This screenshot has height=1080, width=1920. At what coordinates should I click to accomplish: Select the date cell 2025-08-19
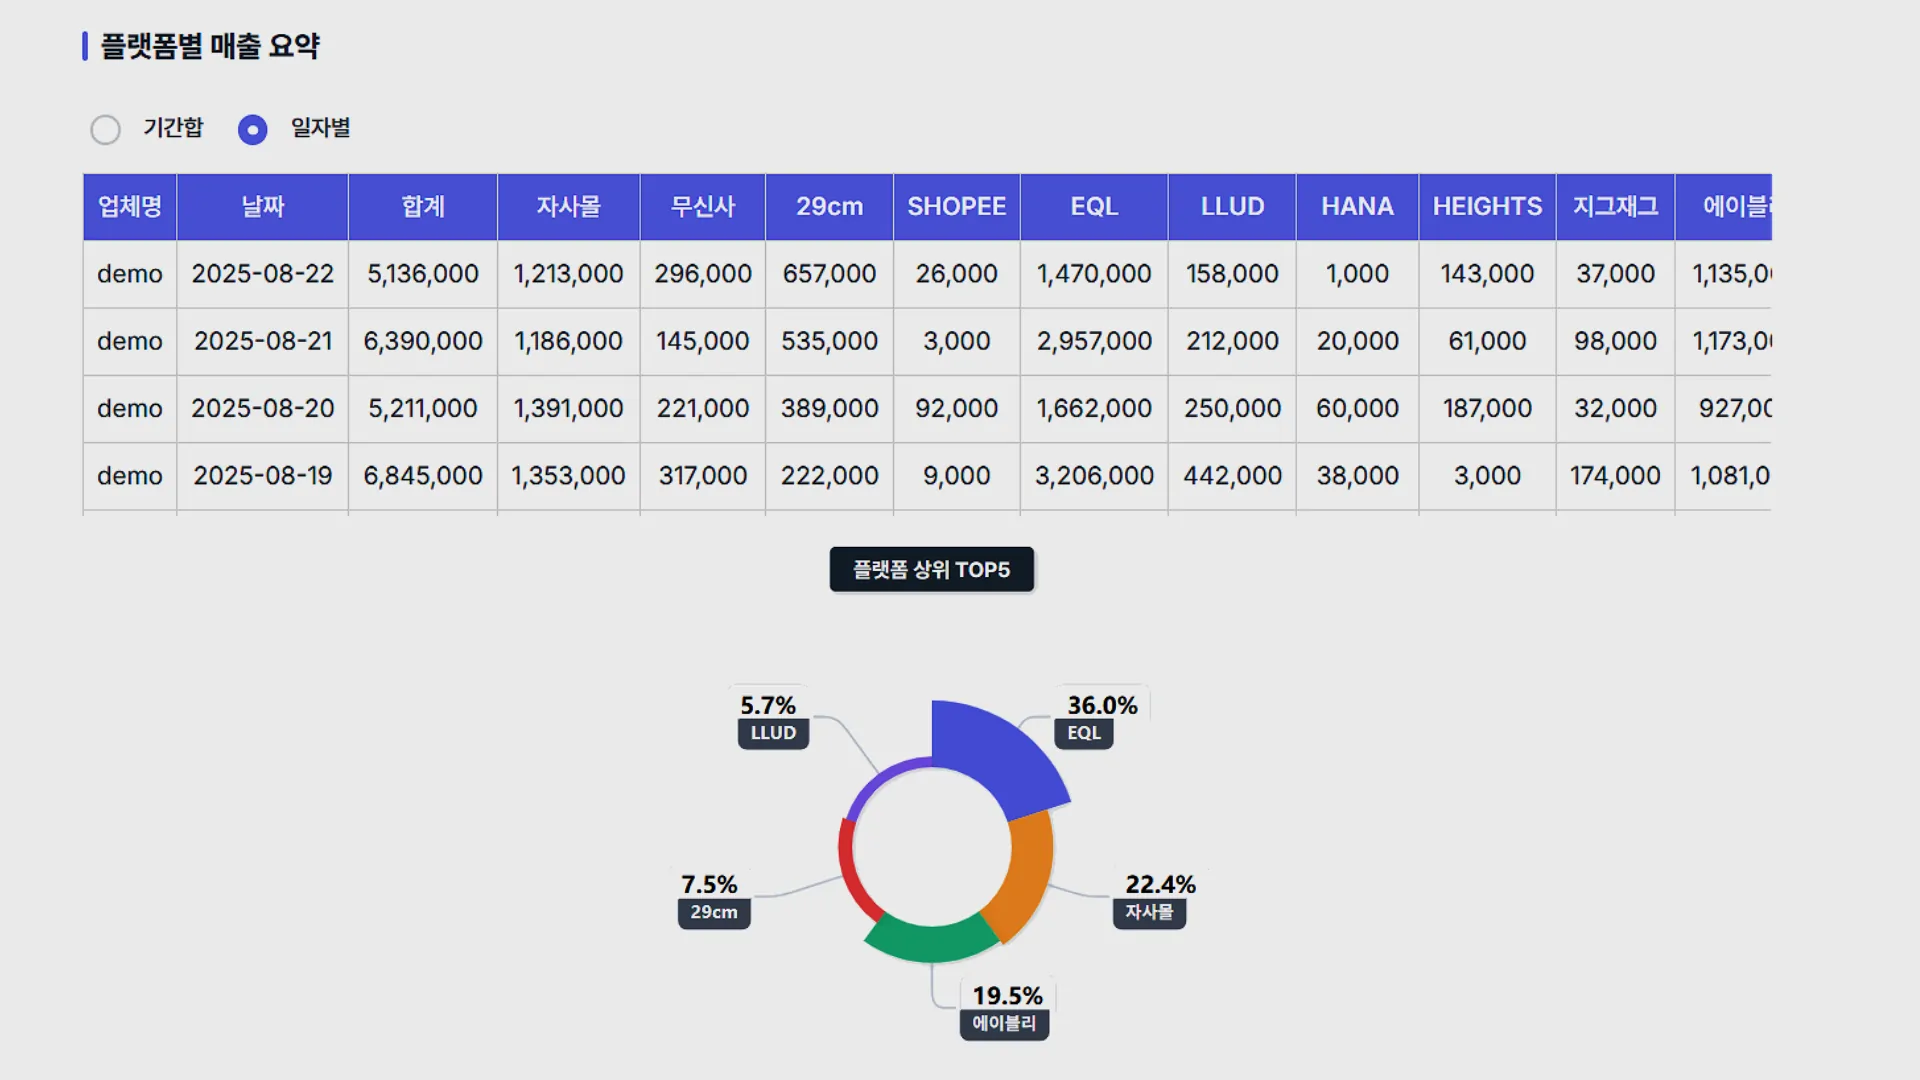[x=263, y=476]
